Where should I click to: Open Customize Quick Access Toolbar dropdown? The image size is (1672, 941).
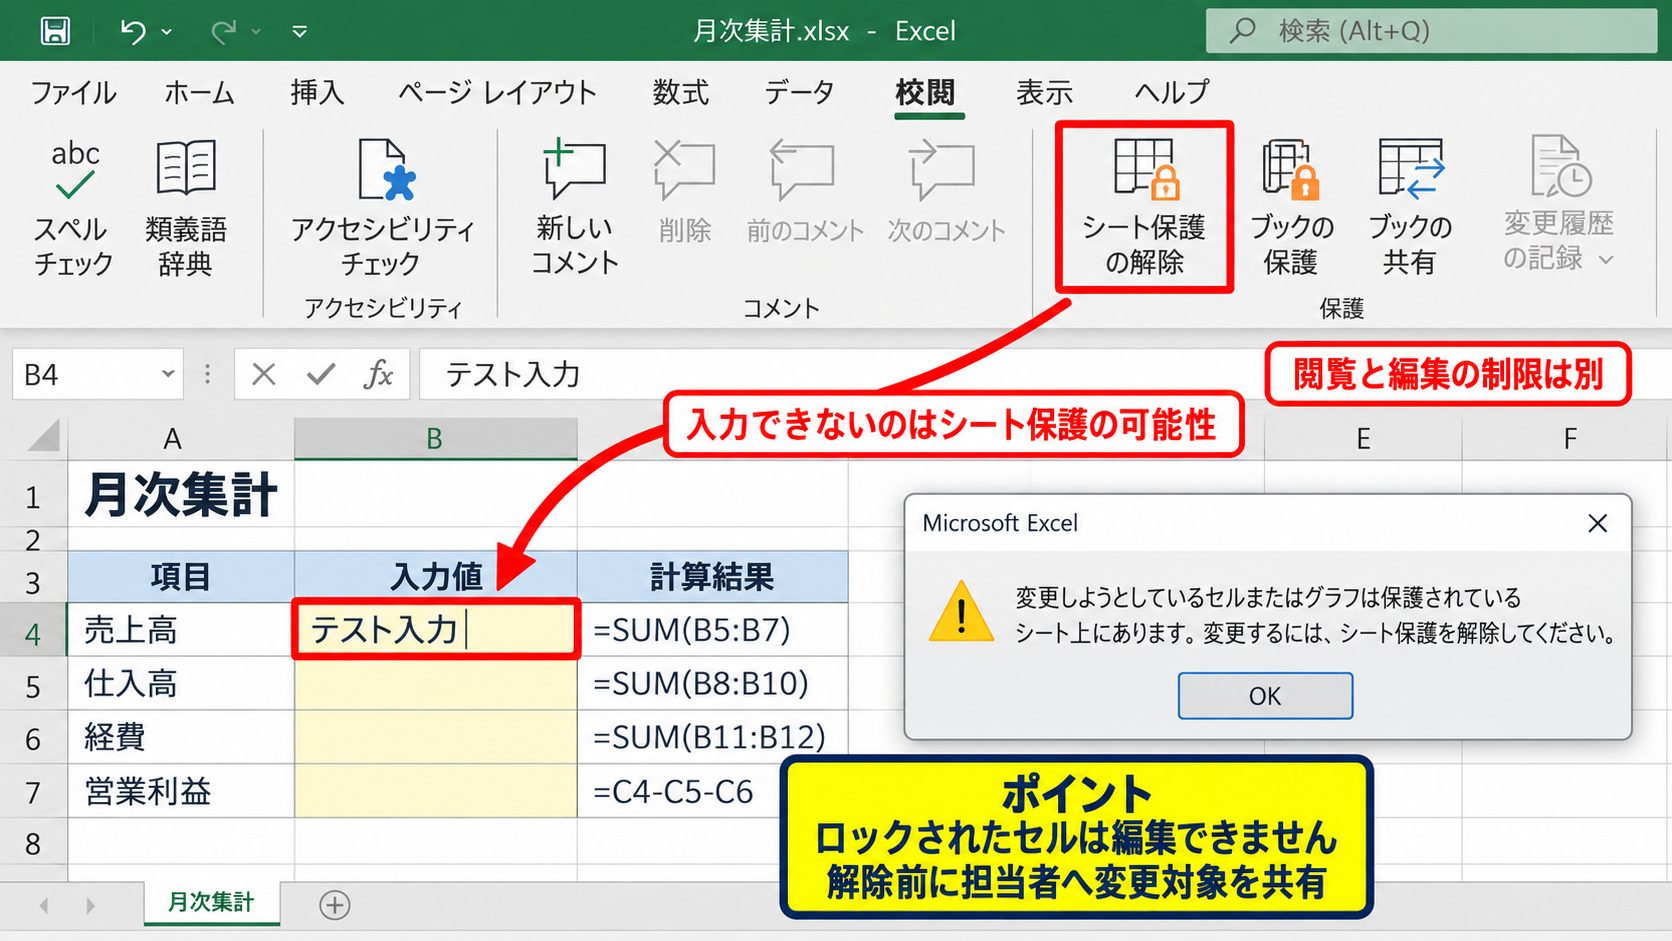coord(299,32)
